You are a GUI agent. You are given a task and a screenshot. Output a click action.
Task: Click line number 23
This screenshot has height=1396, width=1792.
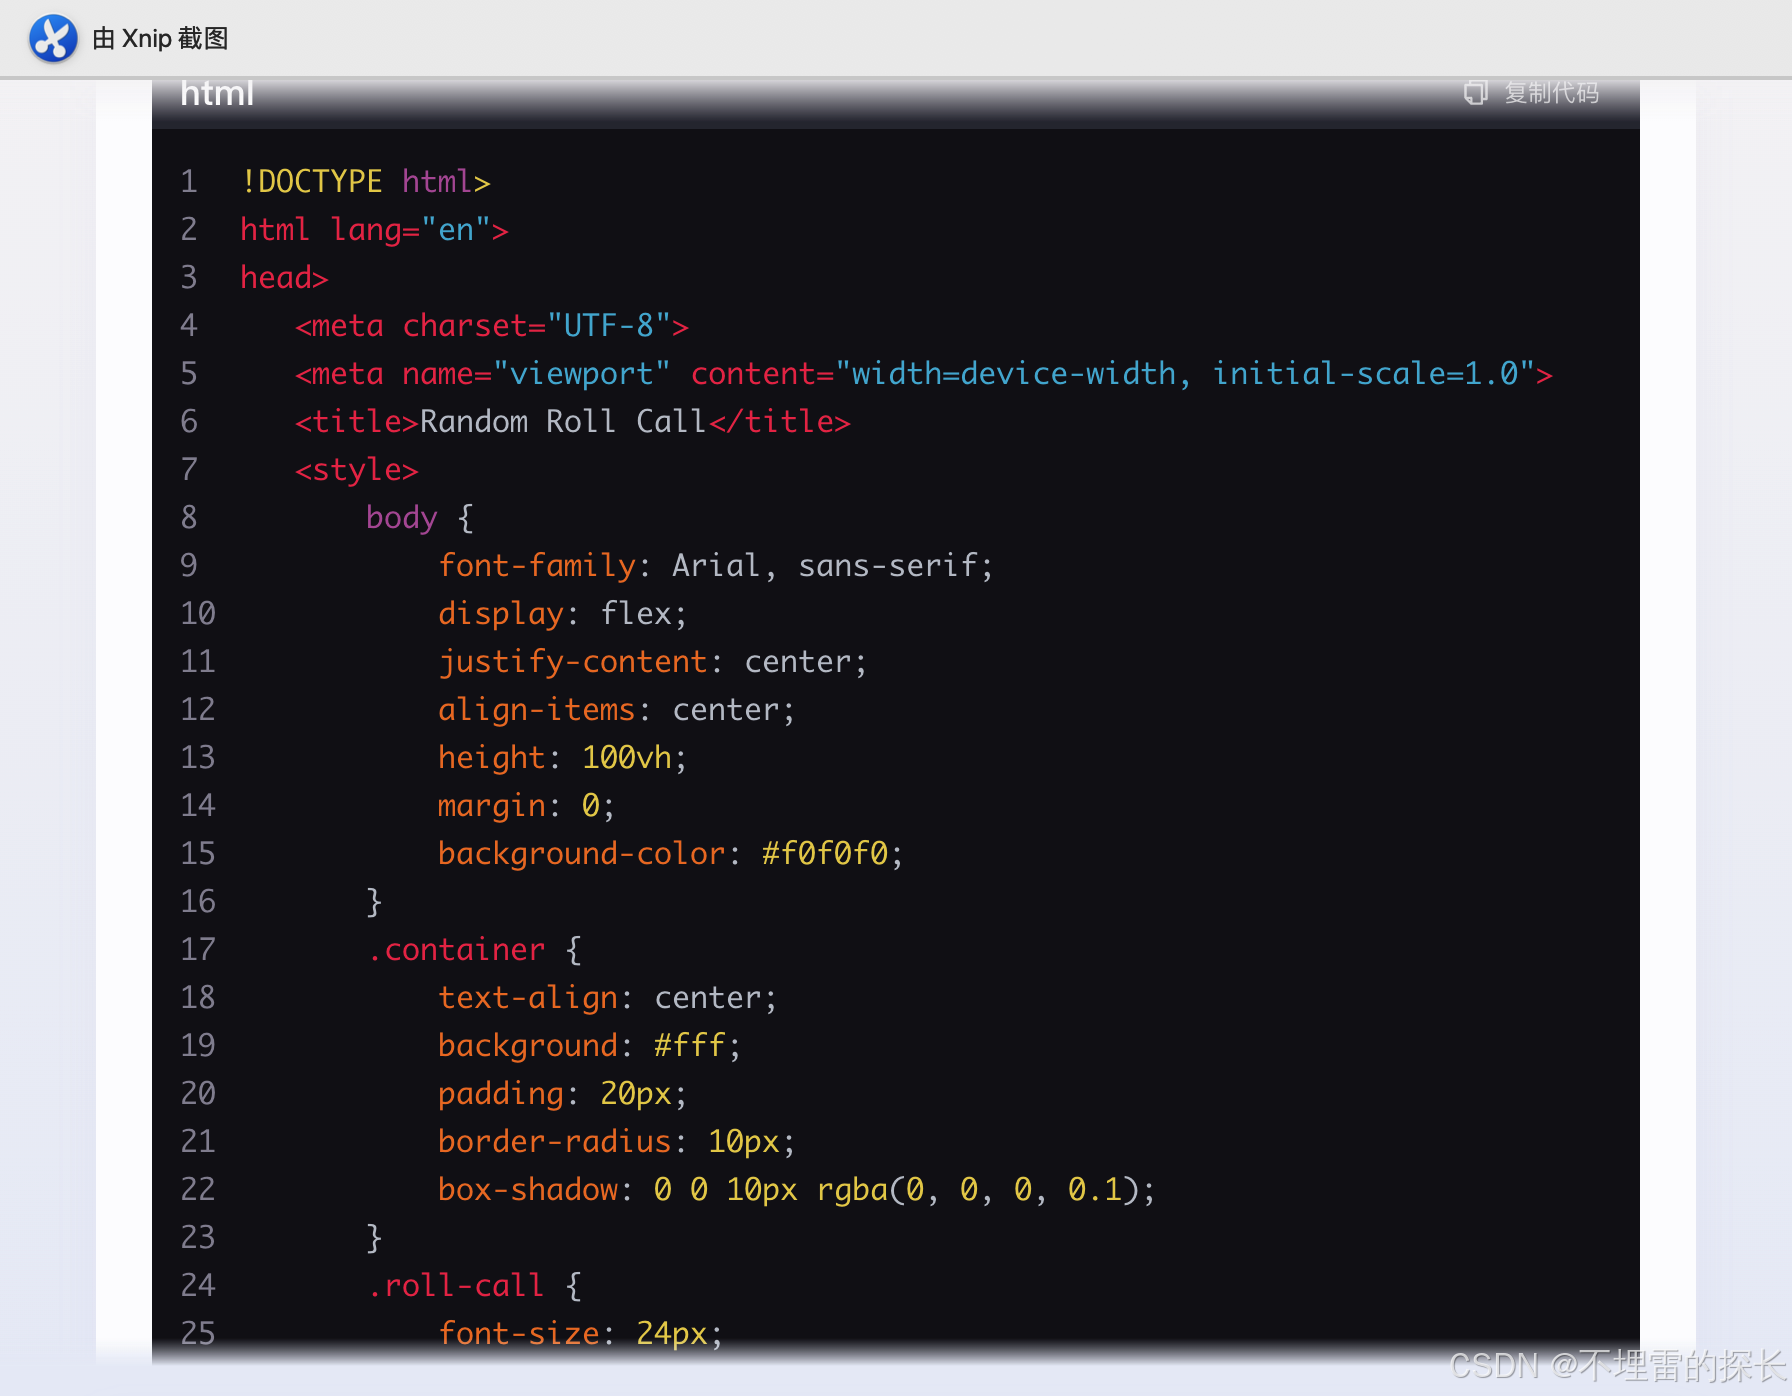(198, 1238)
